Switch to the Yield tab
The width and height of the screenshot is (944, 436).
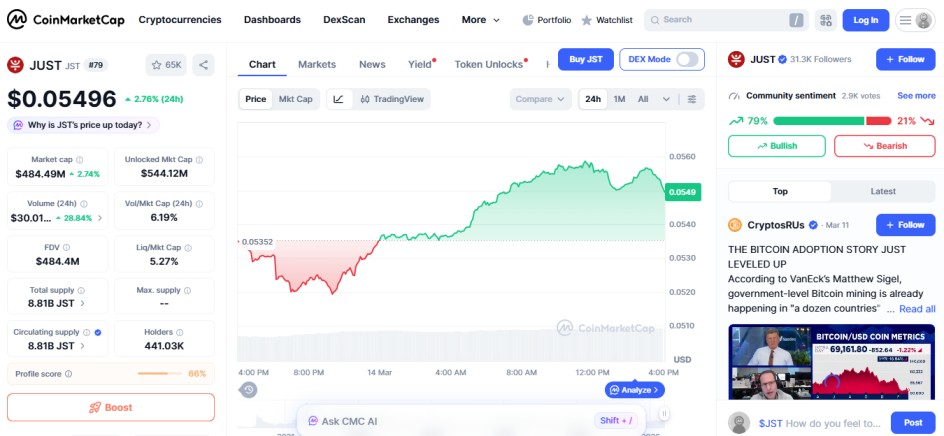420,64
